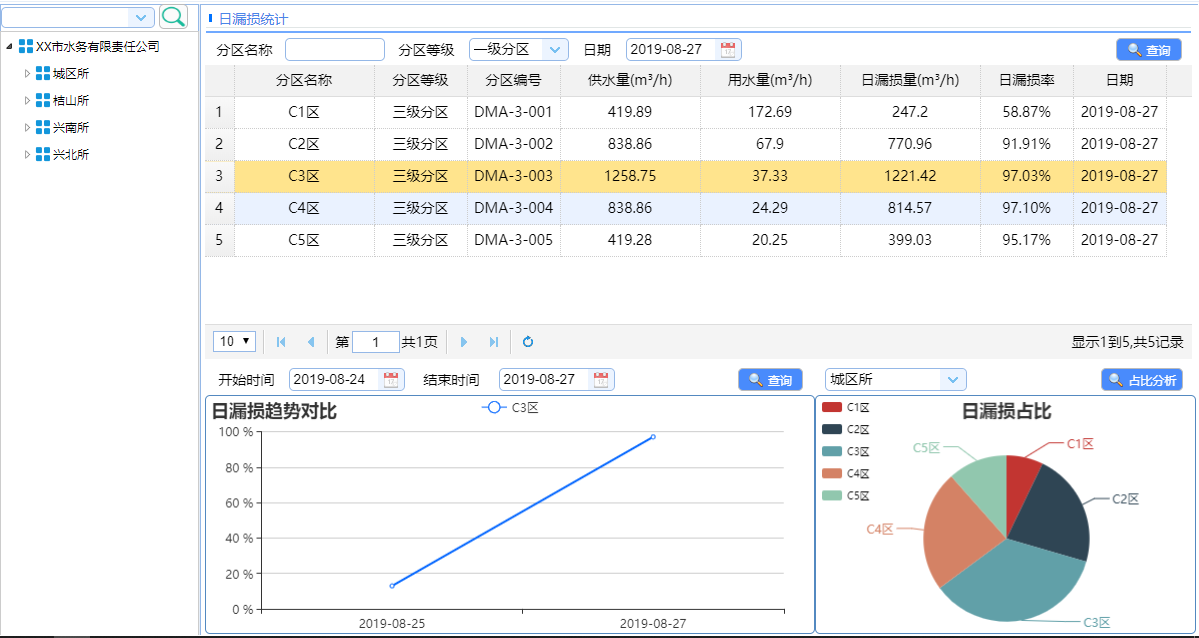
Task: Expand the 兴北所 tree node
Action: pos(28,155)
